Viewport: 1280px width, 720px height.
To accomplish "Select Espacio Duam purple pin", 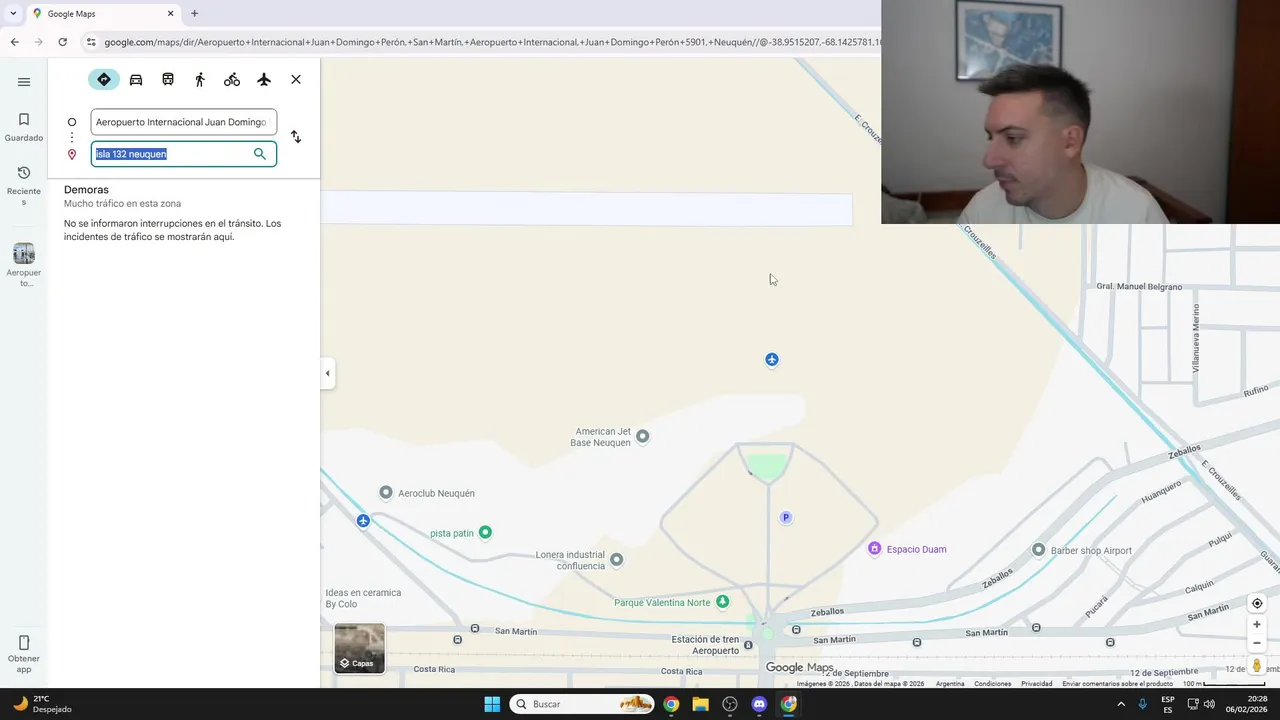I will coord(875,549).
